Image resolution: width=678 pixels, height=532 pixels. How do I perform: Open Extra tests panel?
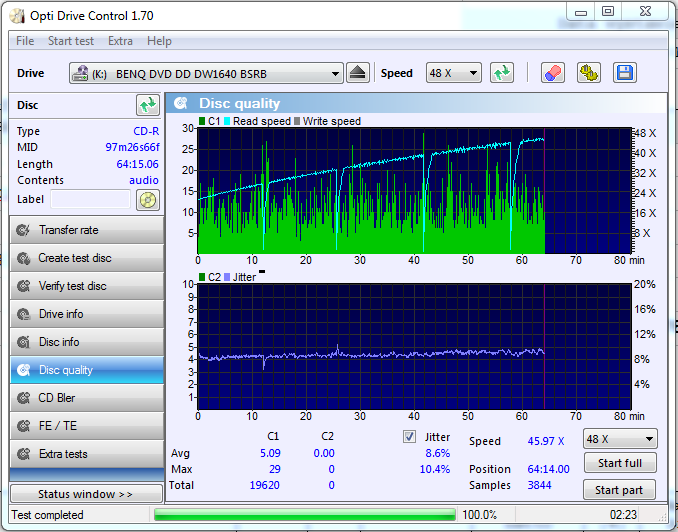[x=87, y=454]
